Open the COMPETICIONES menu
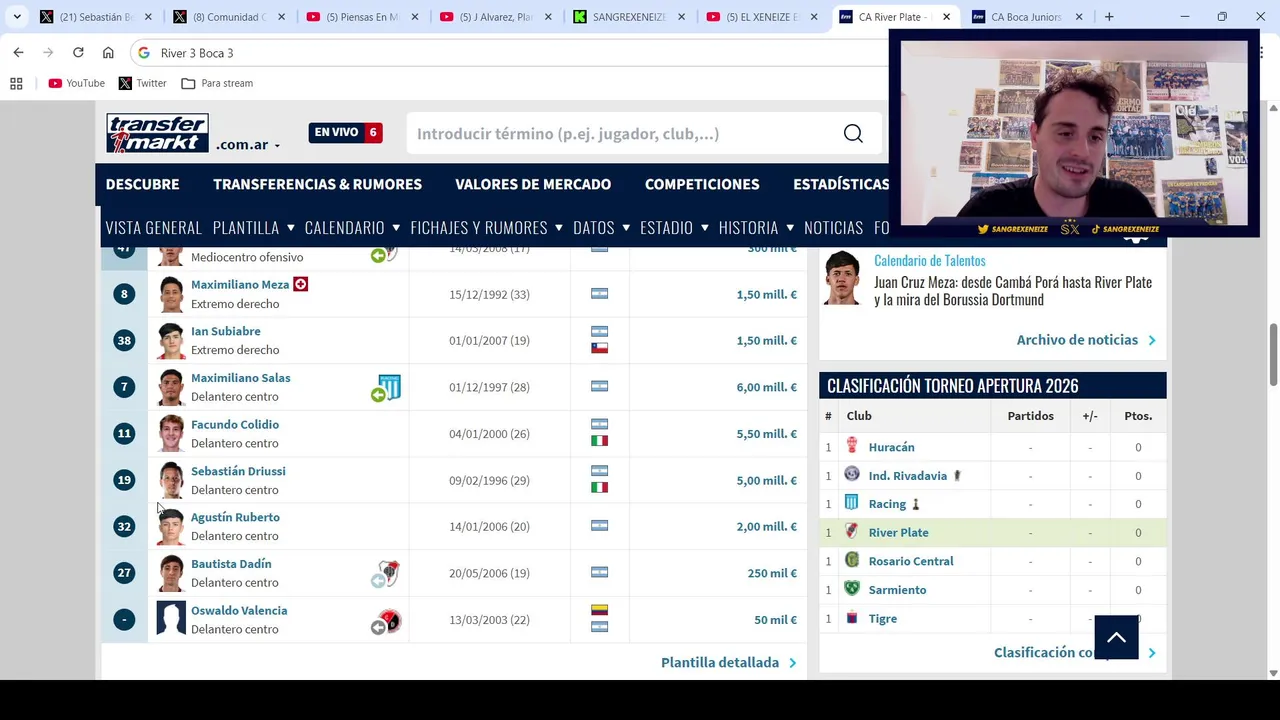Viewport: 1280px width, 720px height. [702, 184]
